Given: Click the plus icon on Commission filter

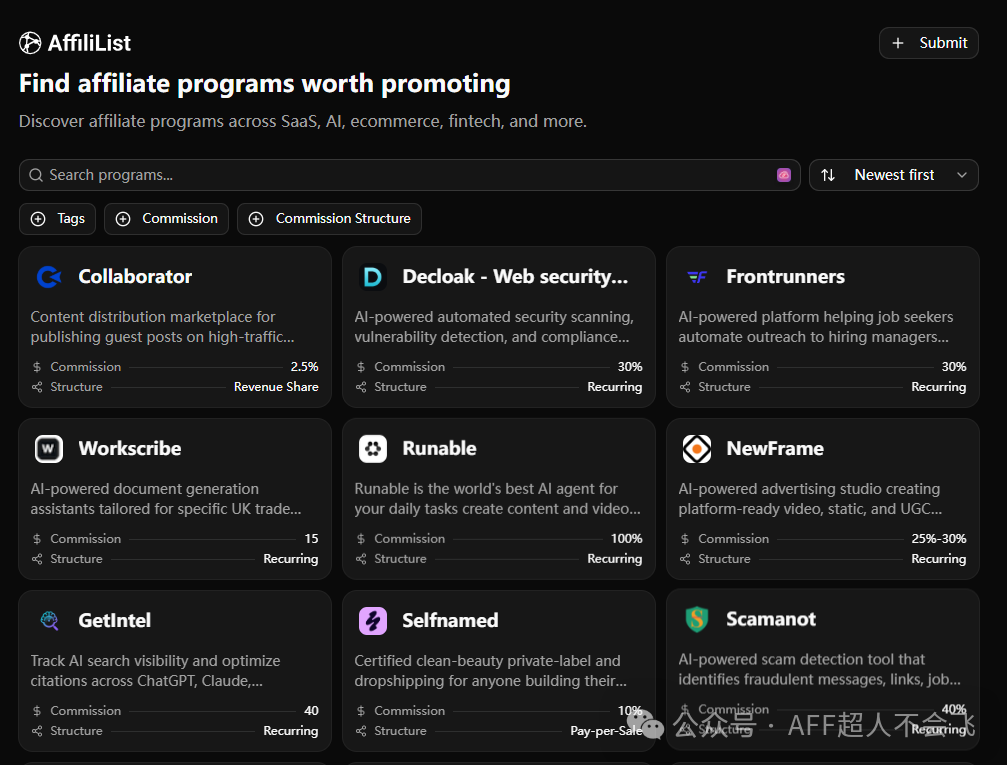Looking at the screenshot, I should click(123, 219).
